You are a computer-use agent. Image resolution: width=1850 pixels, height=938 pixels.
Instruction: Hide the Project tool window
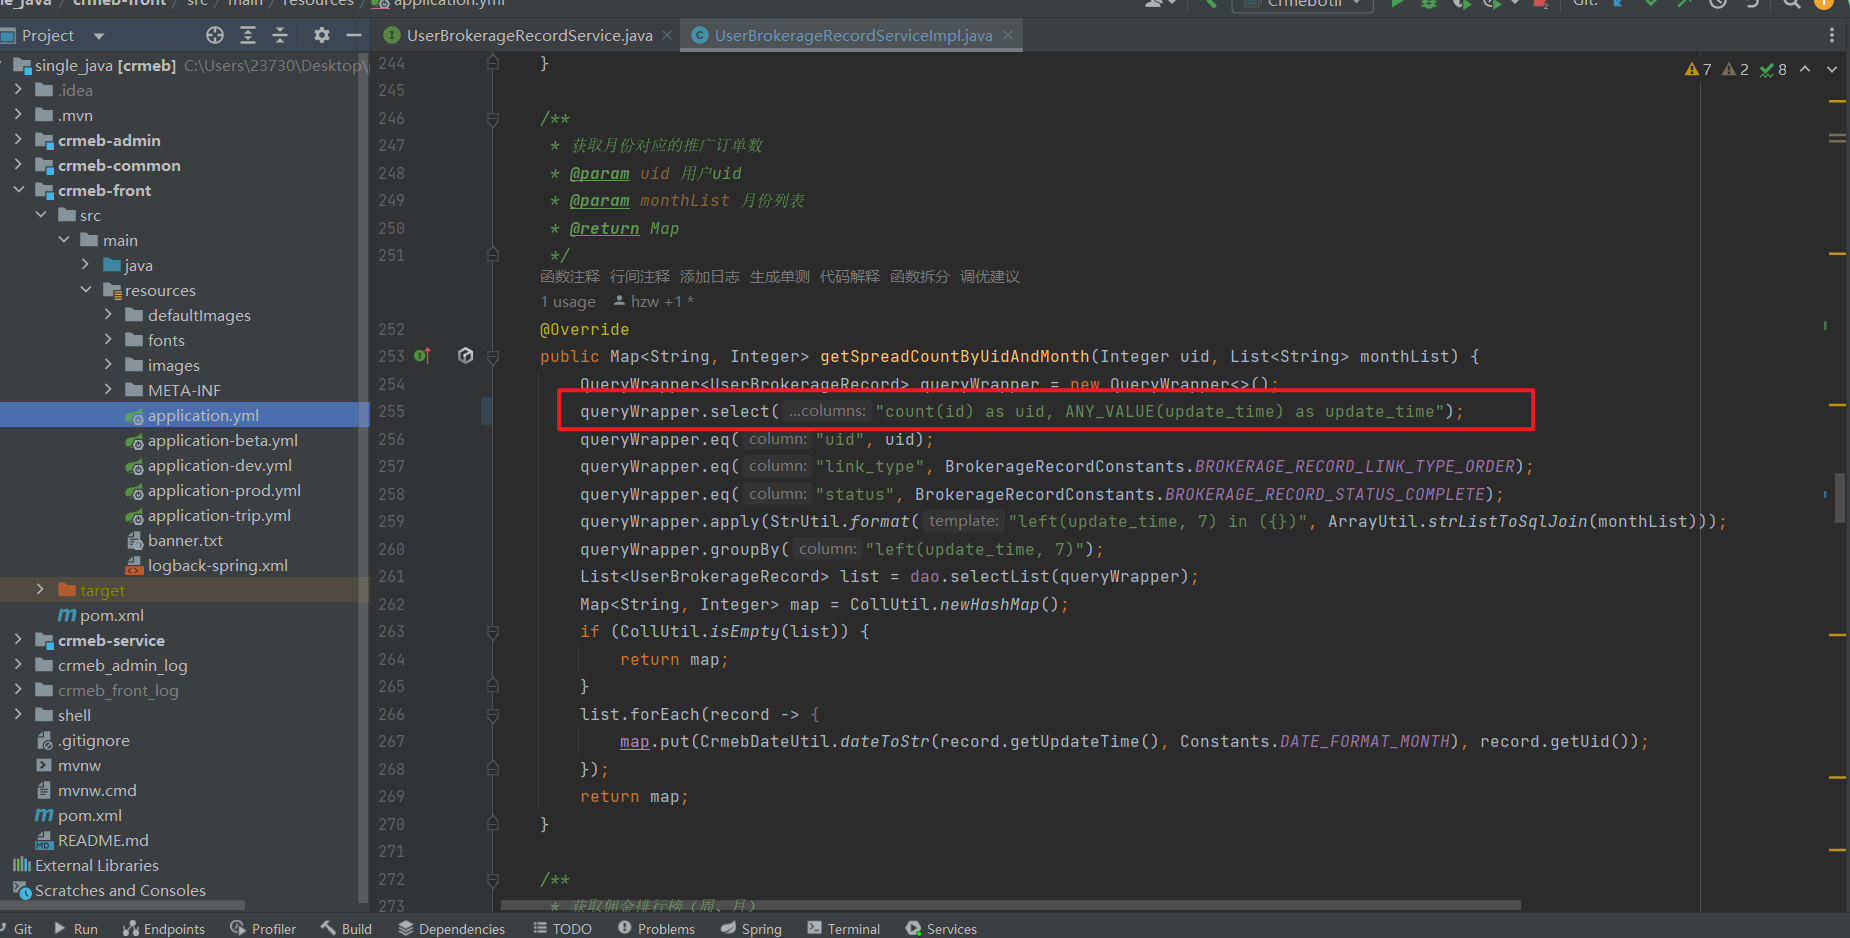[x=353, y=36]
